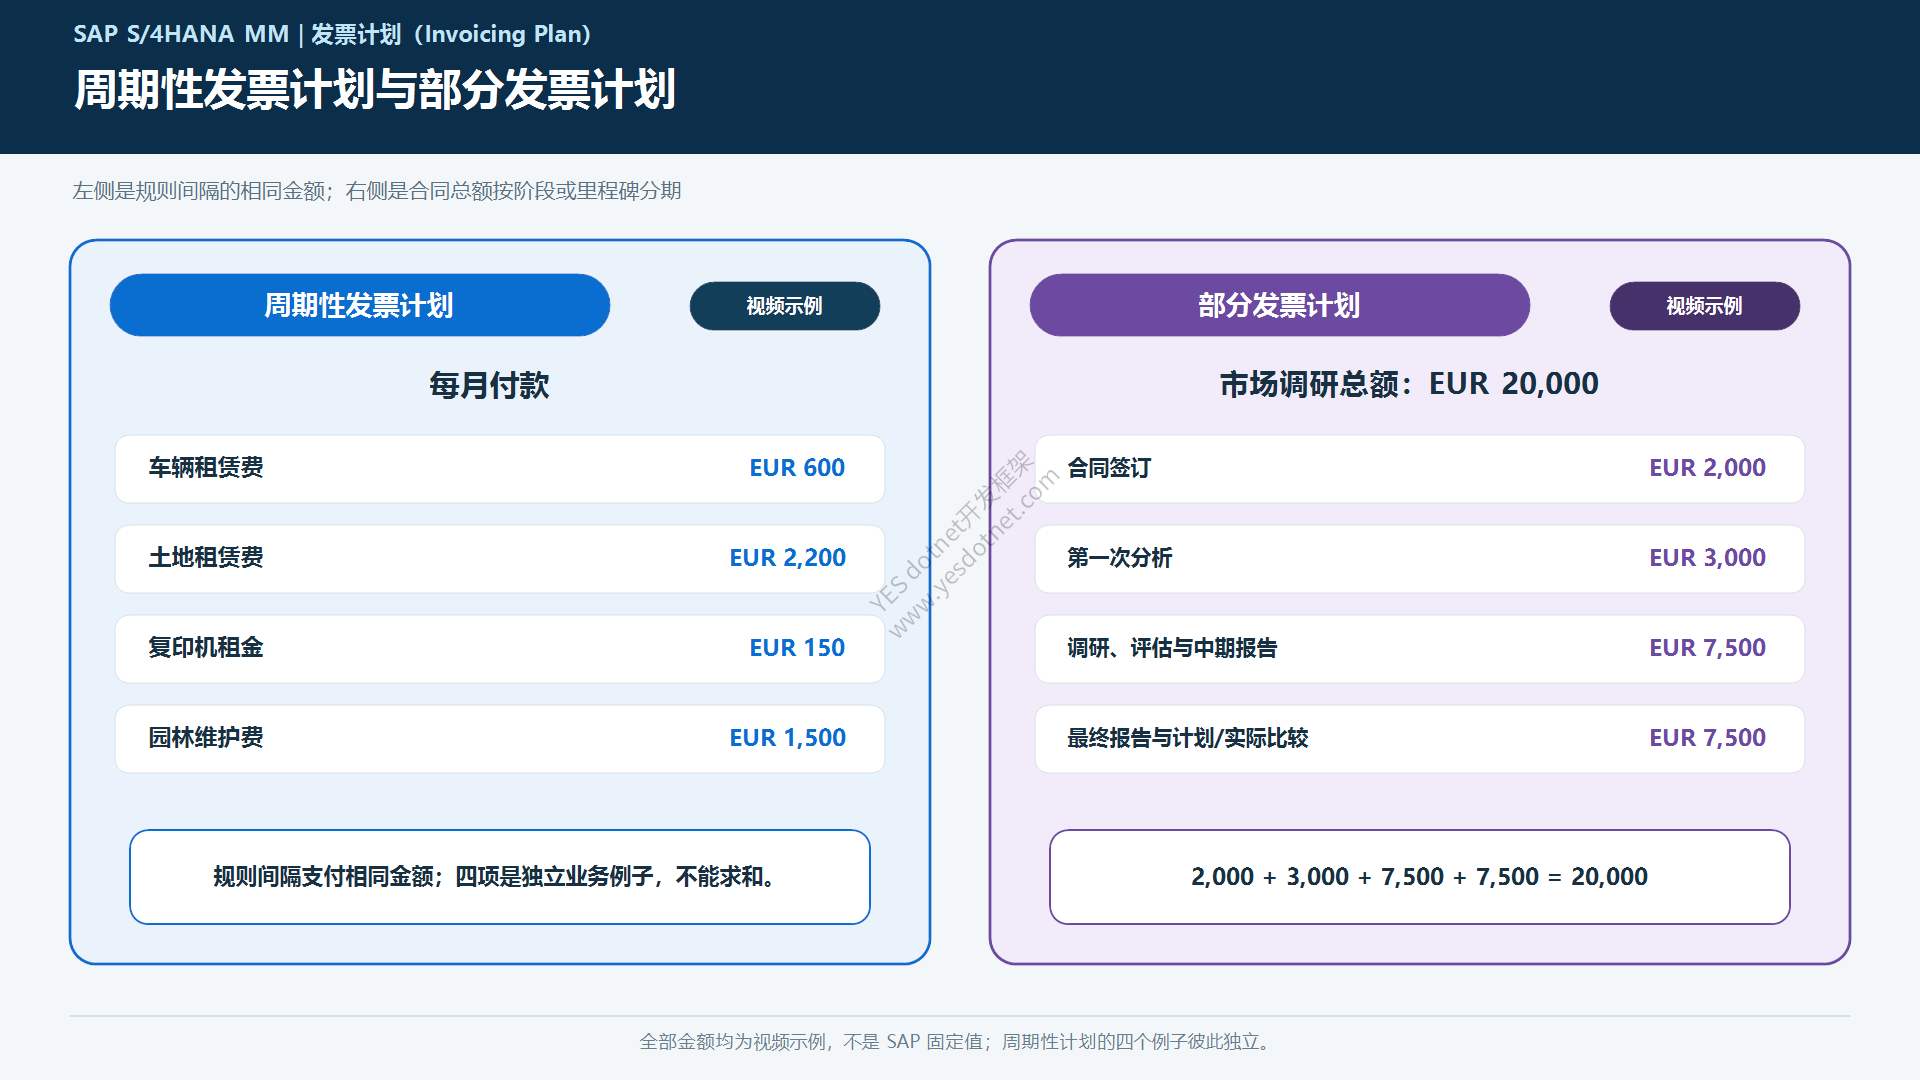Click the EUR 1,500 amount

pos(787,738)
